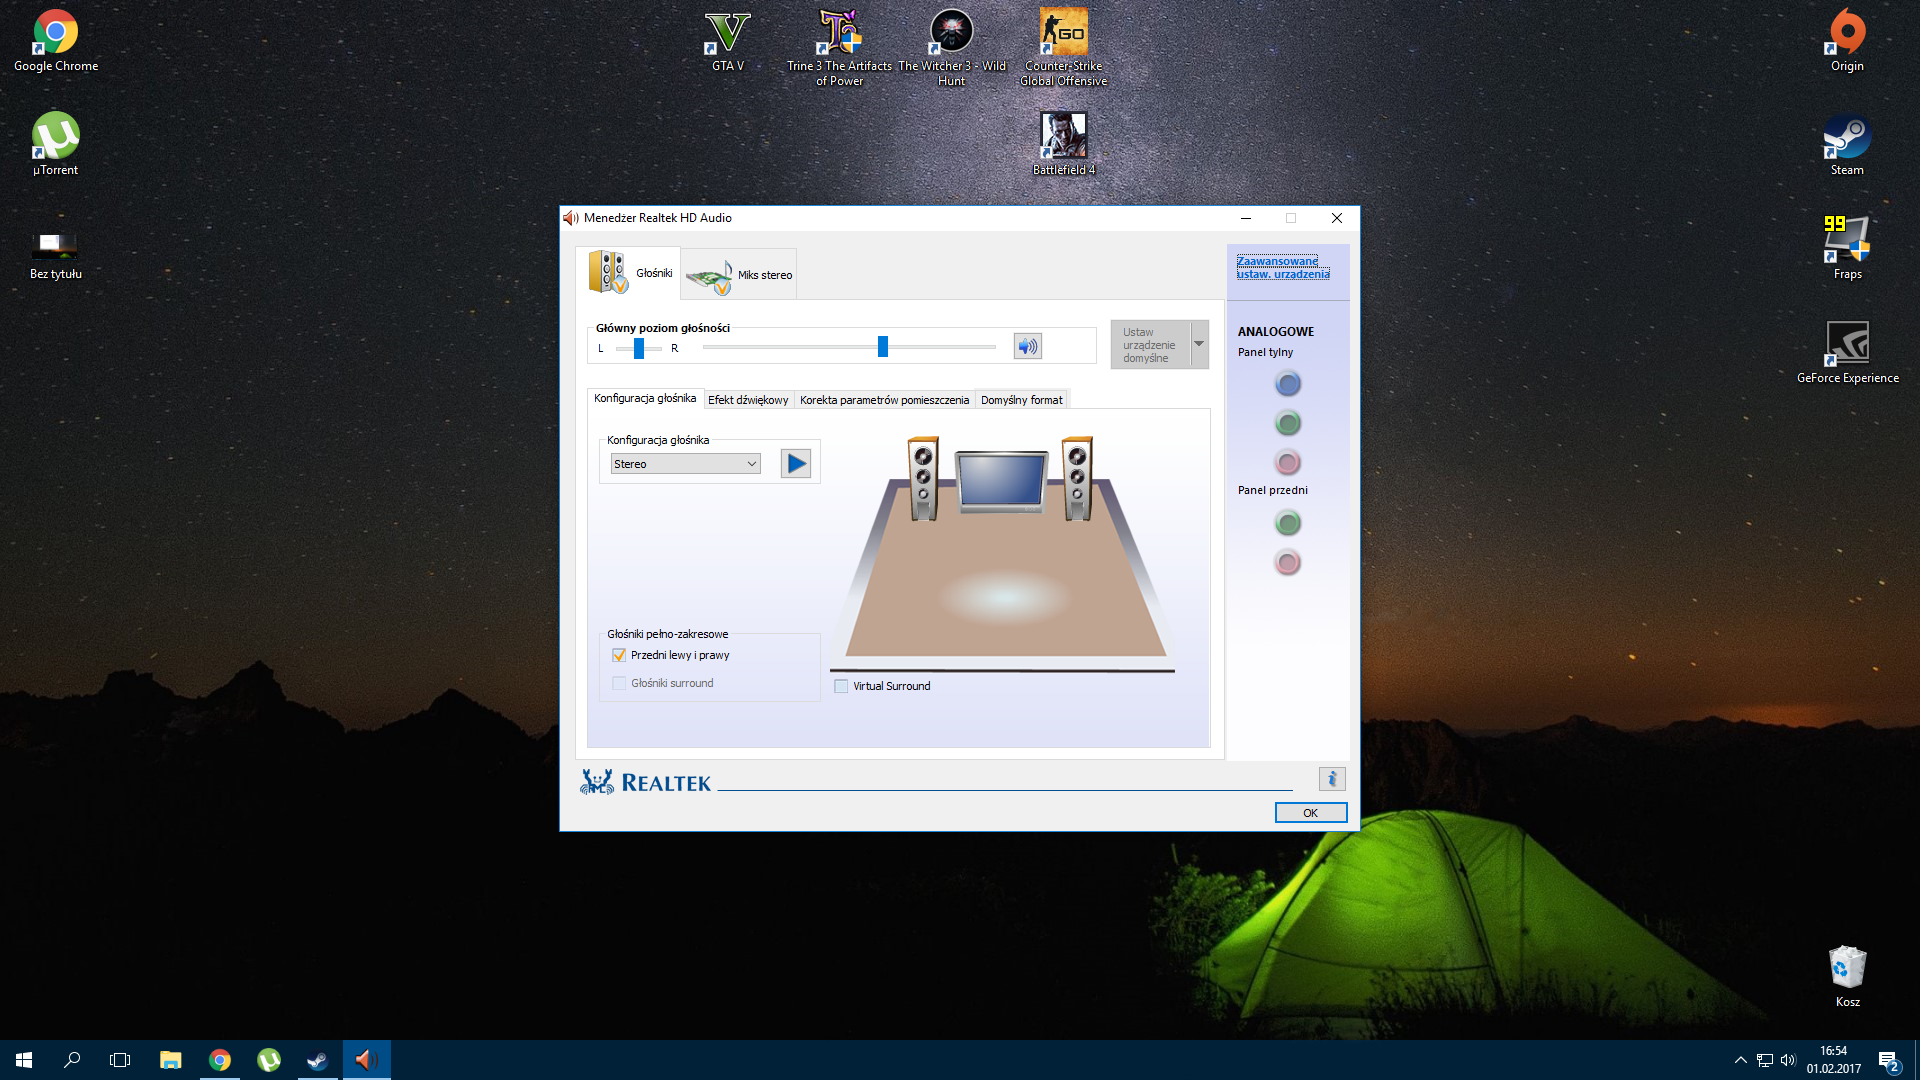Screen dimensions: 1920x1080
Task: Click Ustaw urządzenie domyślne button
Action: tap(1150, 345)
